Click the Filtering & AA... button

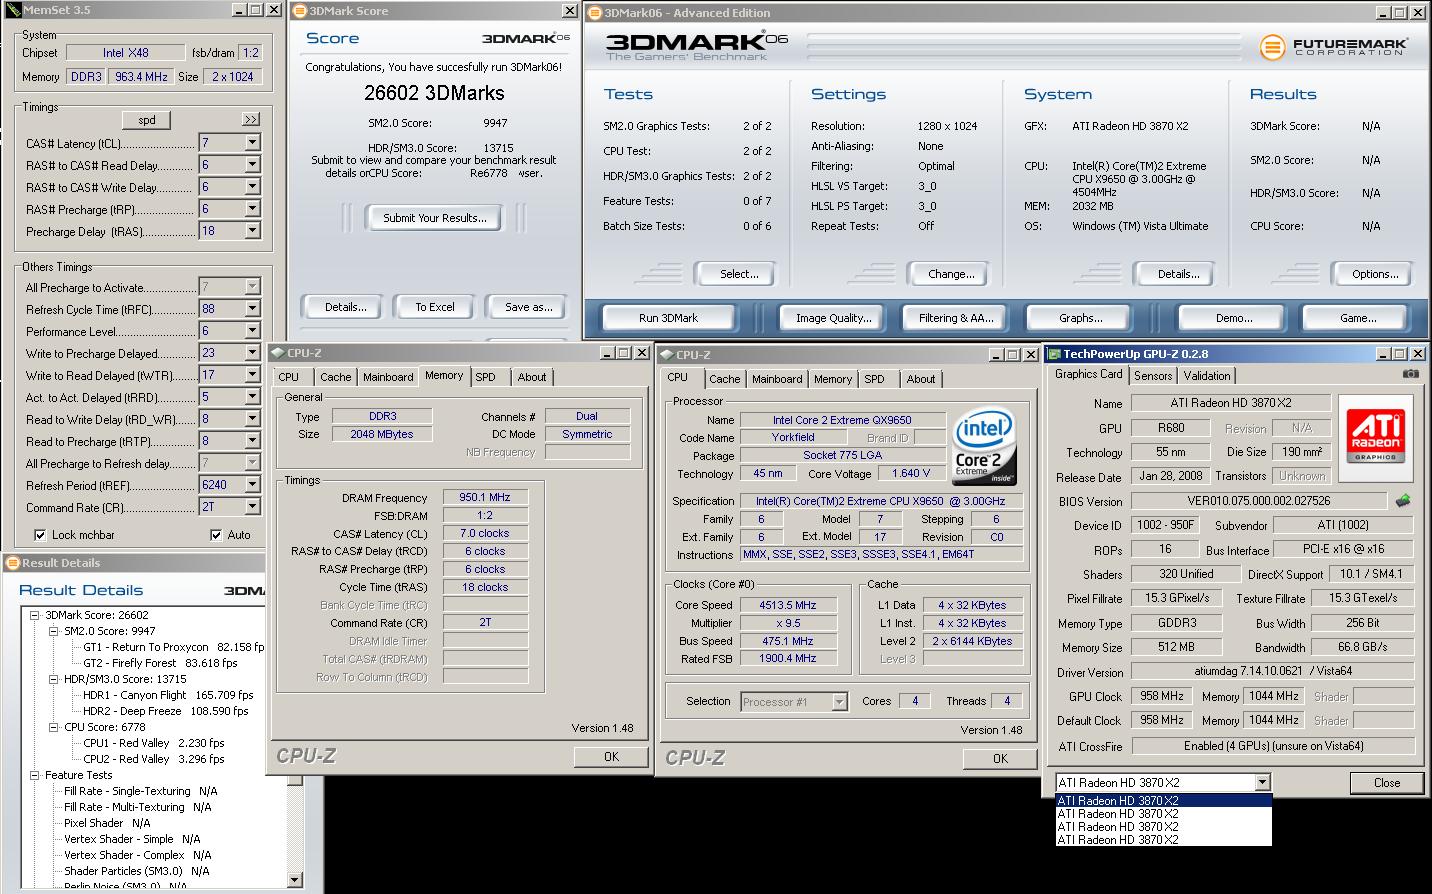coord(956,318)
